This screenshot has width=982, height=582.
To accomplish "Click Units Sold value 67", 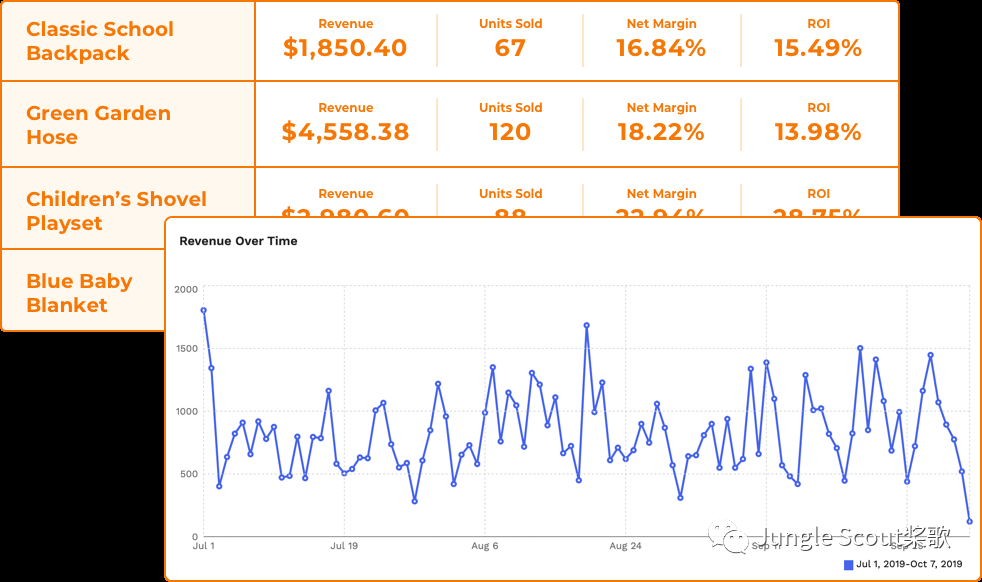I will [510, 48].
